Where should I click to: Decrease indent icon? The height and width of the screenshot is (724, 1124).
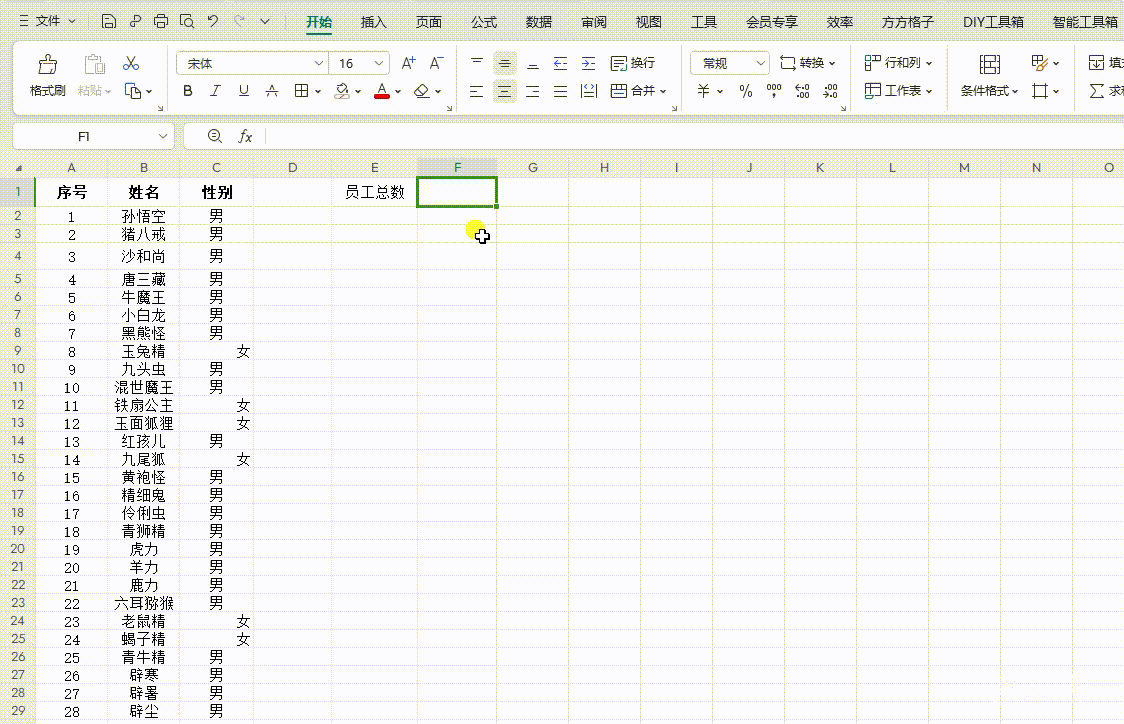(561, 63)
